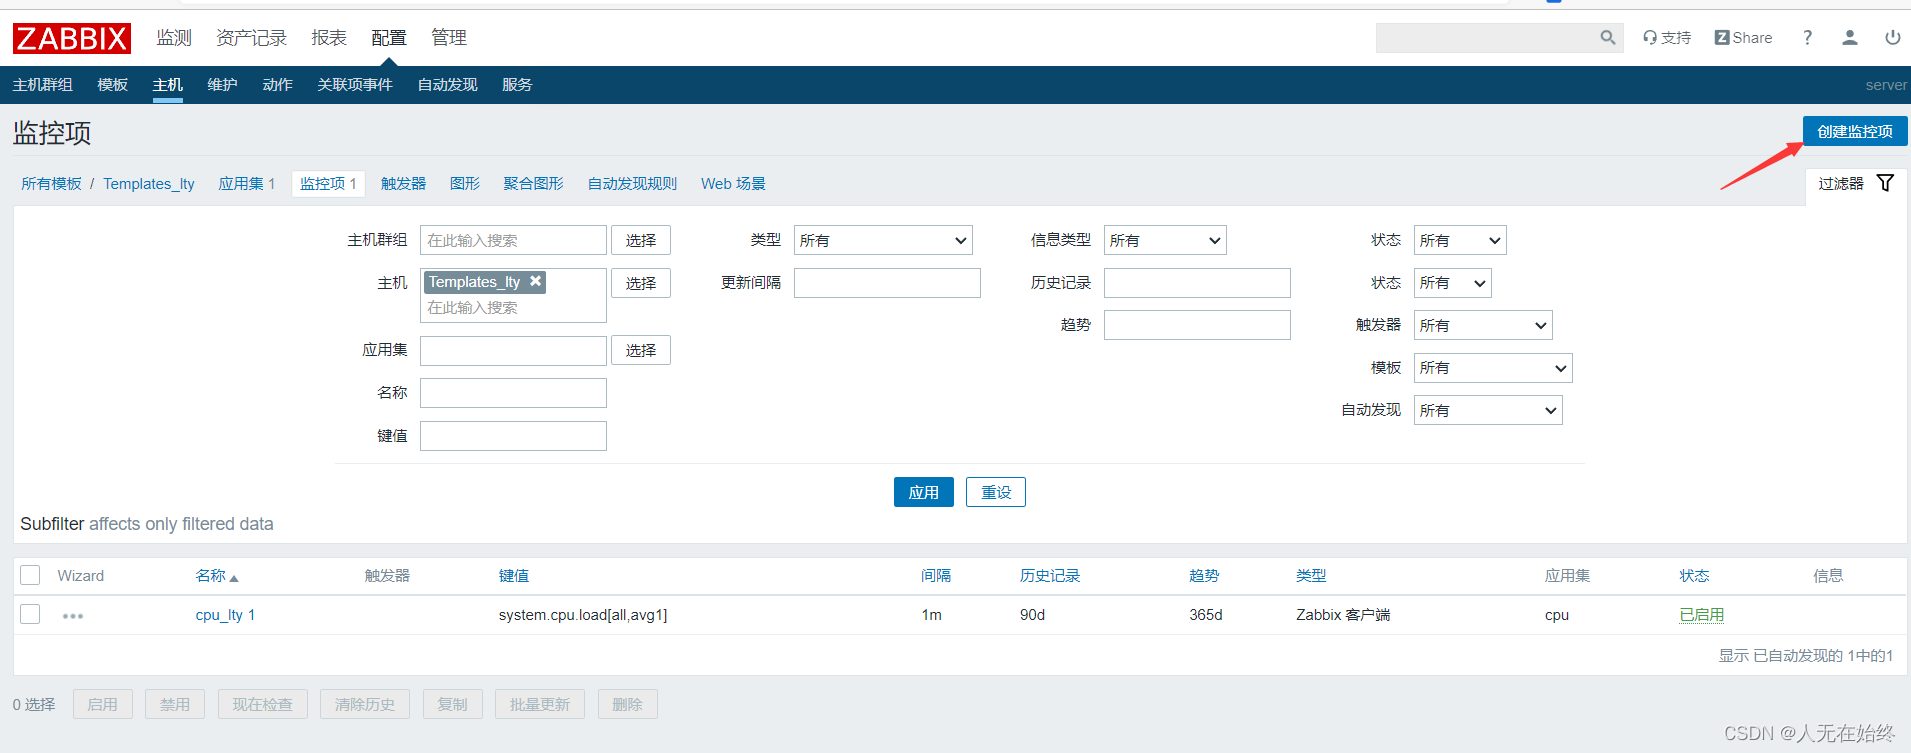Focus the 名称 input field
Screen dimensions: 1911x753
point(513,393)
